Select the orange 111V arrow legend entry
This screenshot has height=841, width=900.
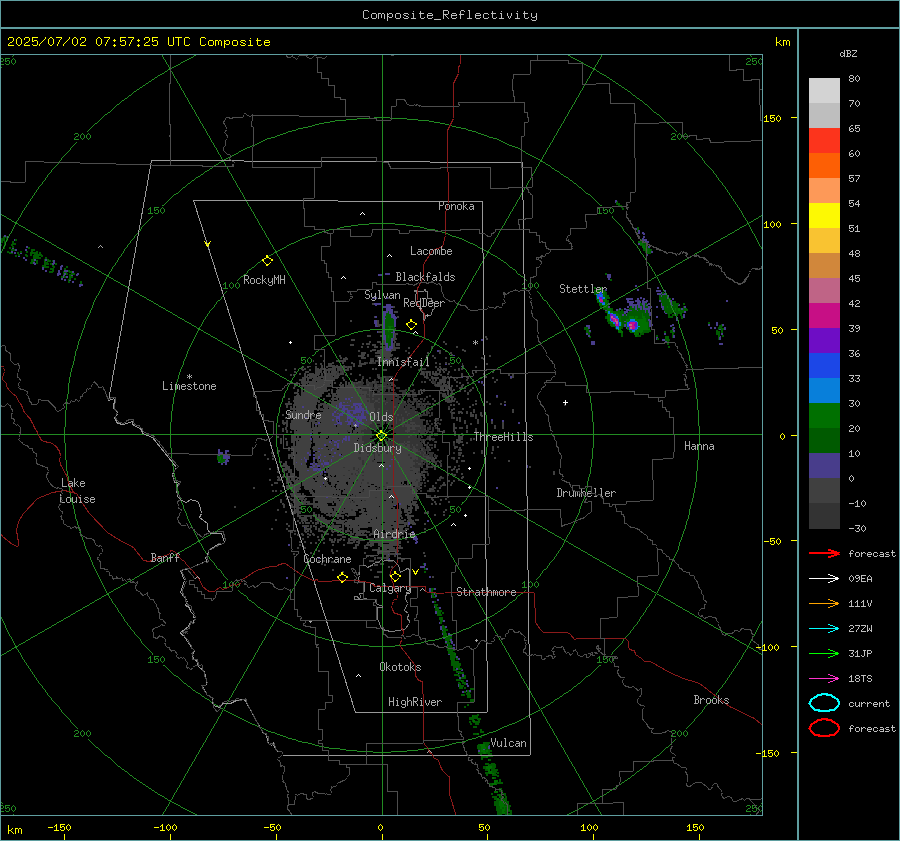pos(824,603)
